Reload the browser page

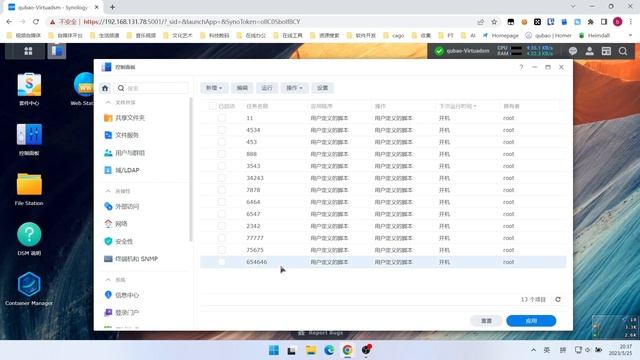36,22
